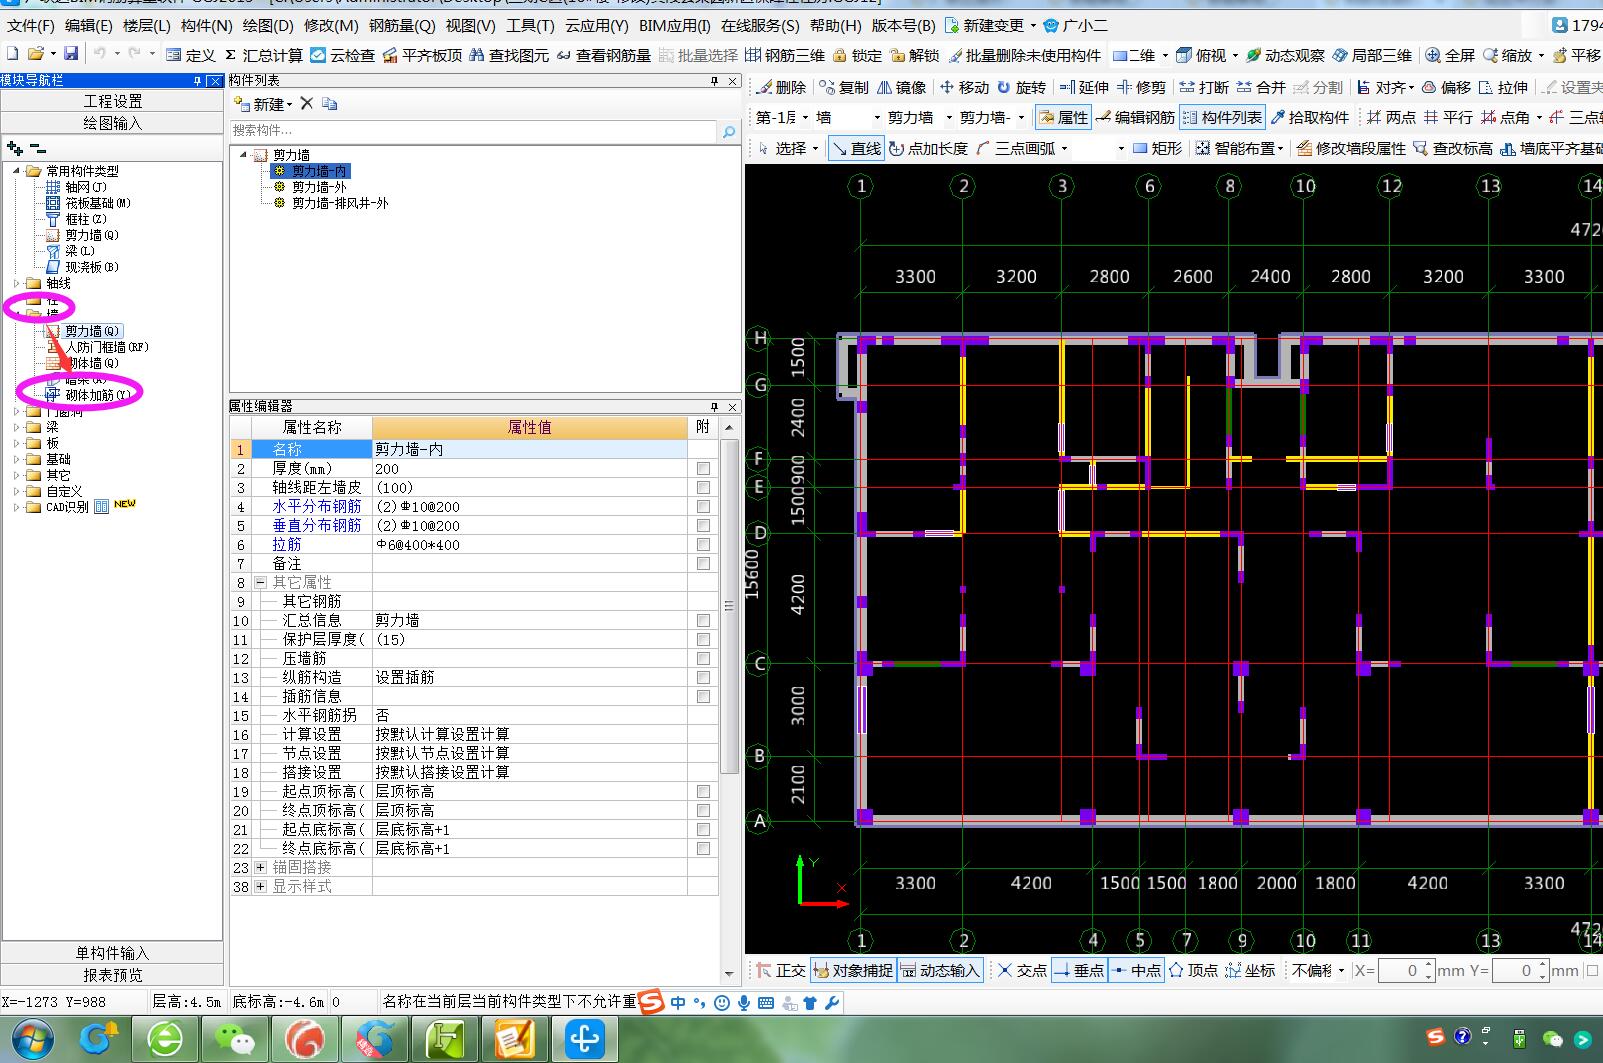Viewport: 1603px width, 1063px height.
Task: Toggle checkbox for 起点顶标高 row
Action: point(703,791)
